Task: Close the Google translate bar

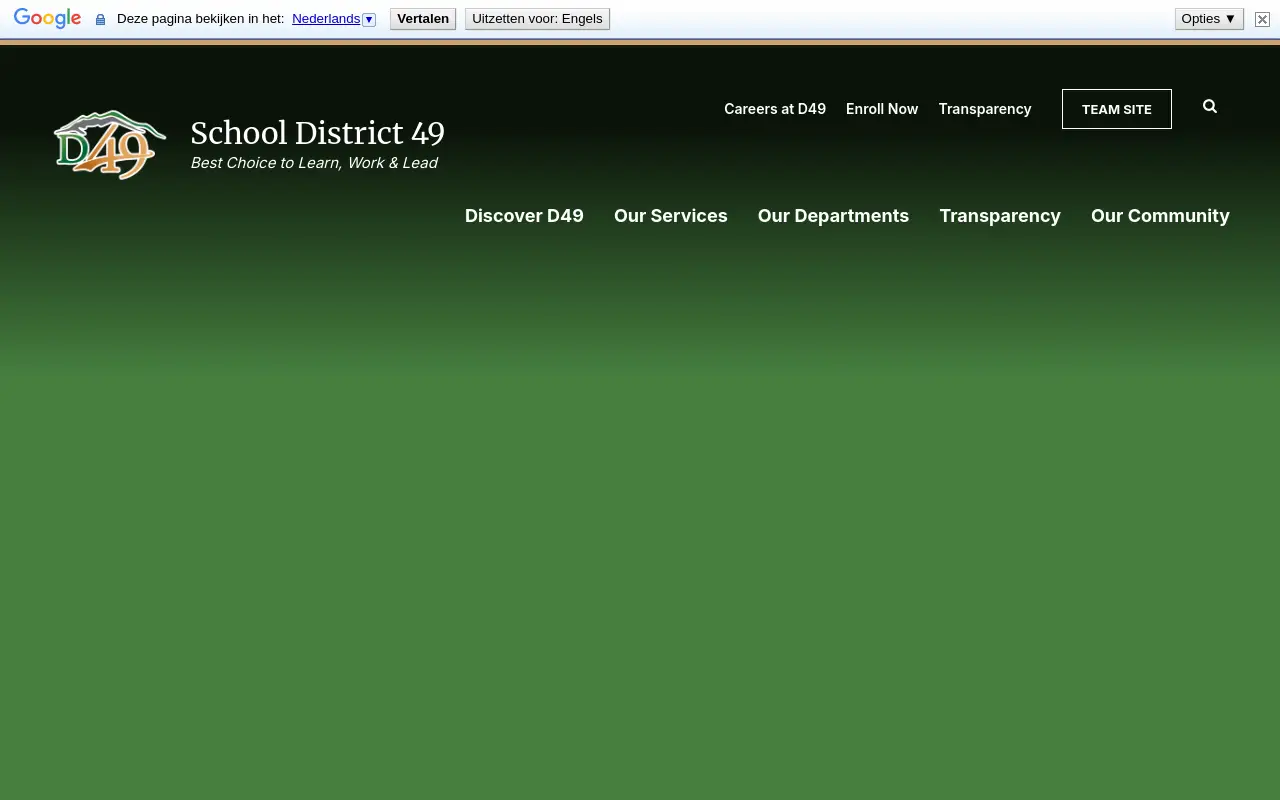Action: click(1262, 19)
